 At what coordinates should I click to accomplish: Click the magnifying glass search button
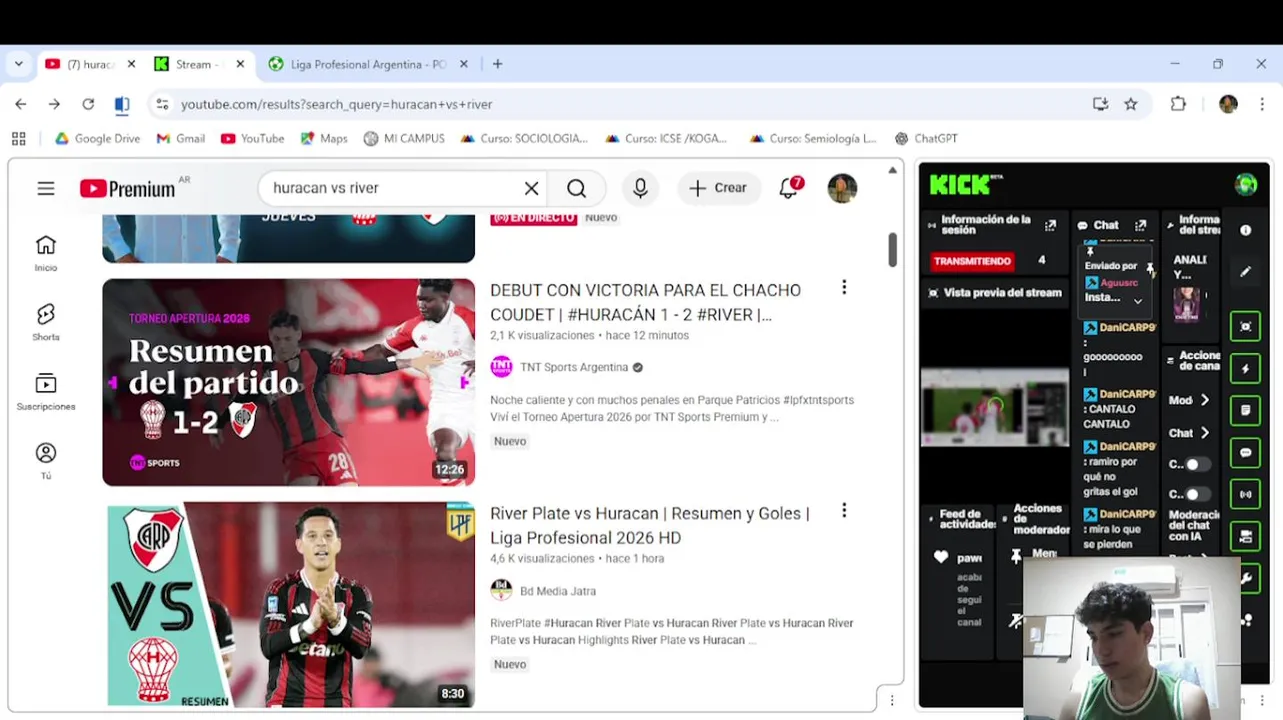[577, 188]
